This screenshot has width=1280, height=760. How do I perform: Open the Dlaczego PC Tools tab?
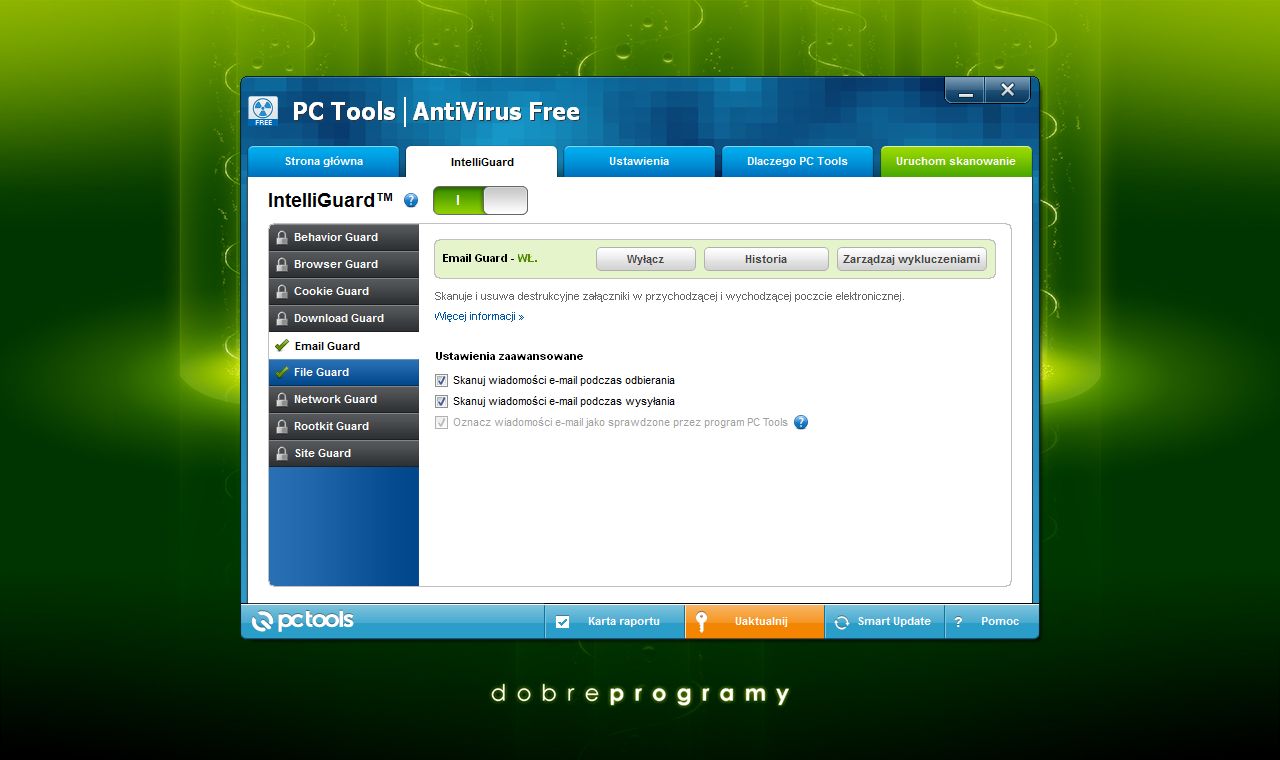[797, 161]
